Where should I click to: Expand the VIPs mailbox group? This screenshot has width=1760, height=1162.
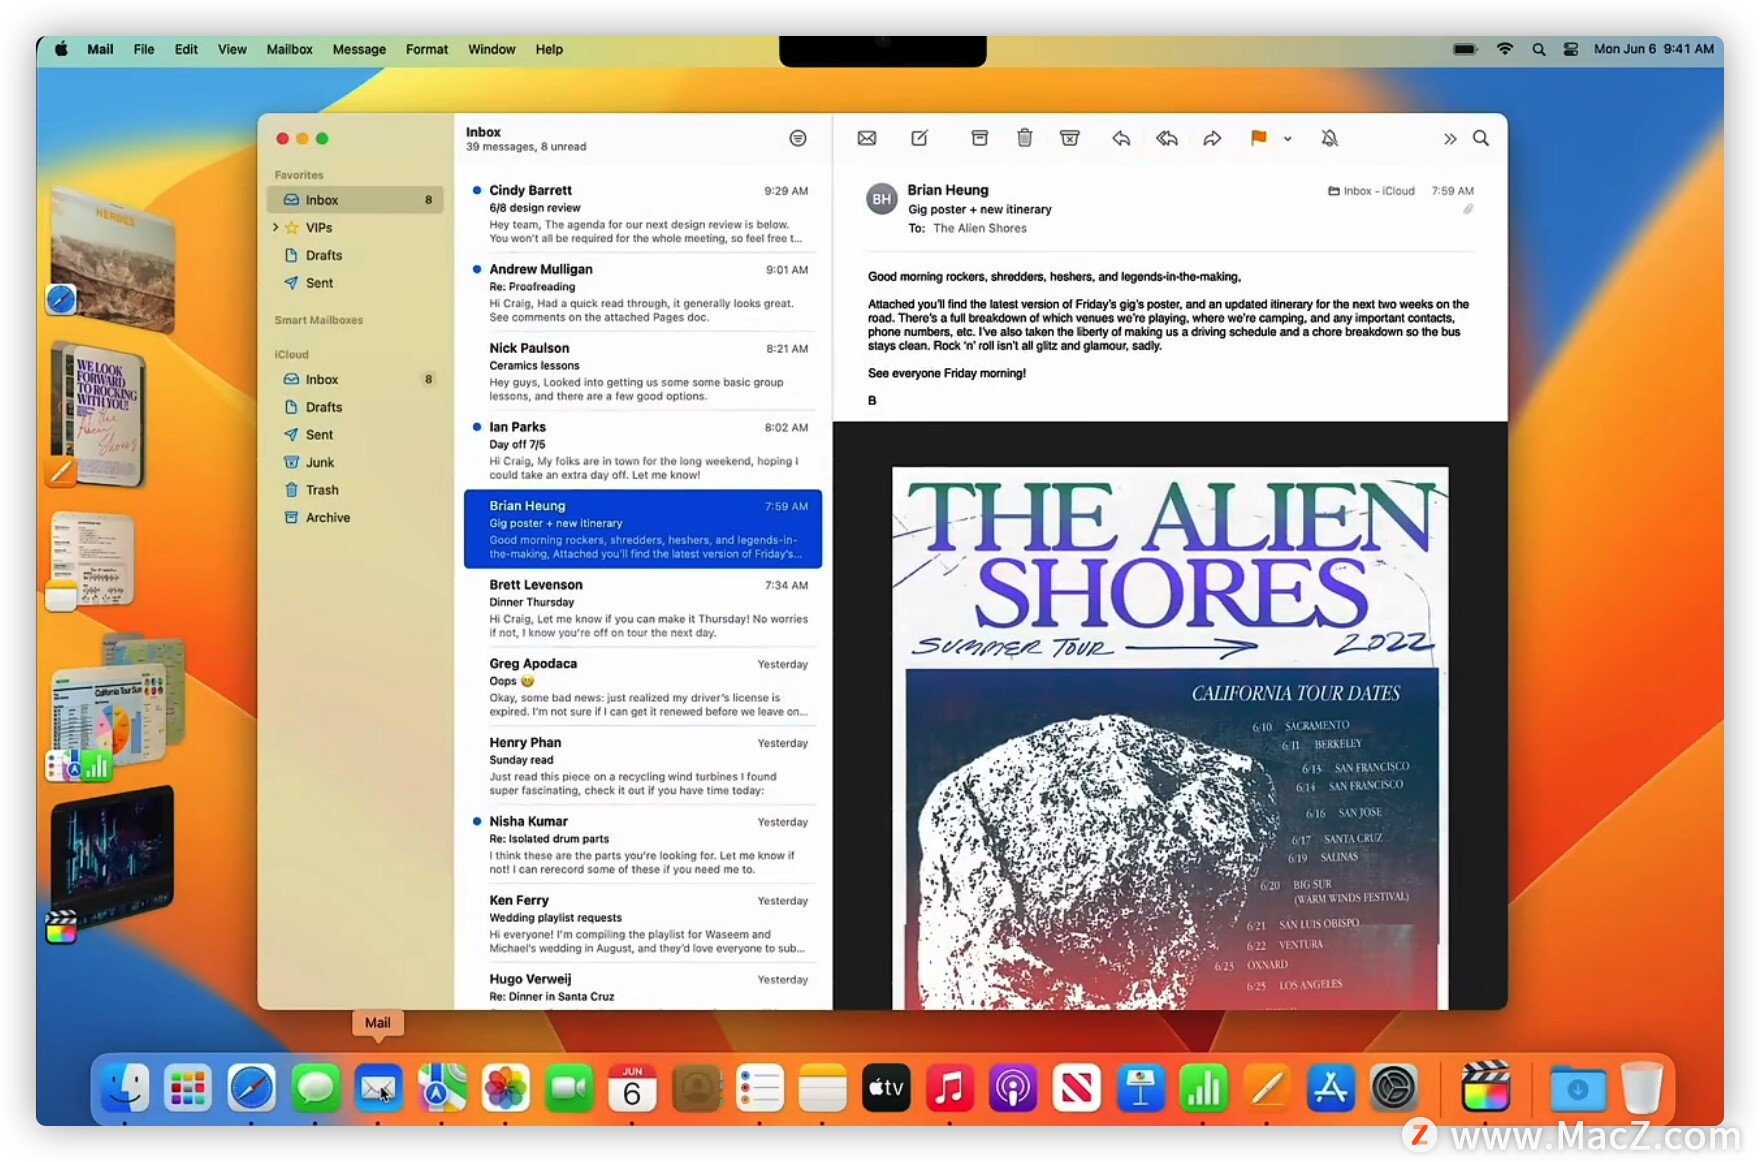[276, 227]
